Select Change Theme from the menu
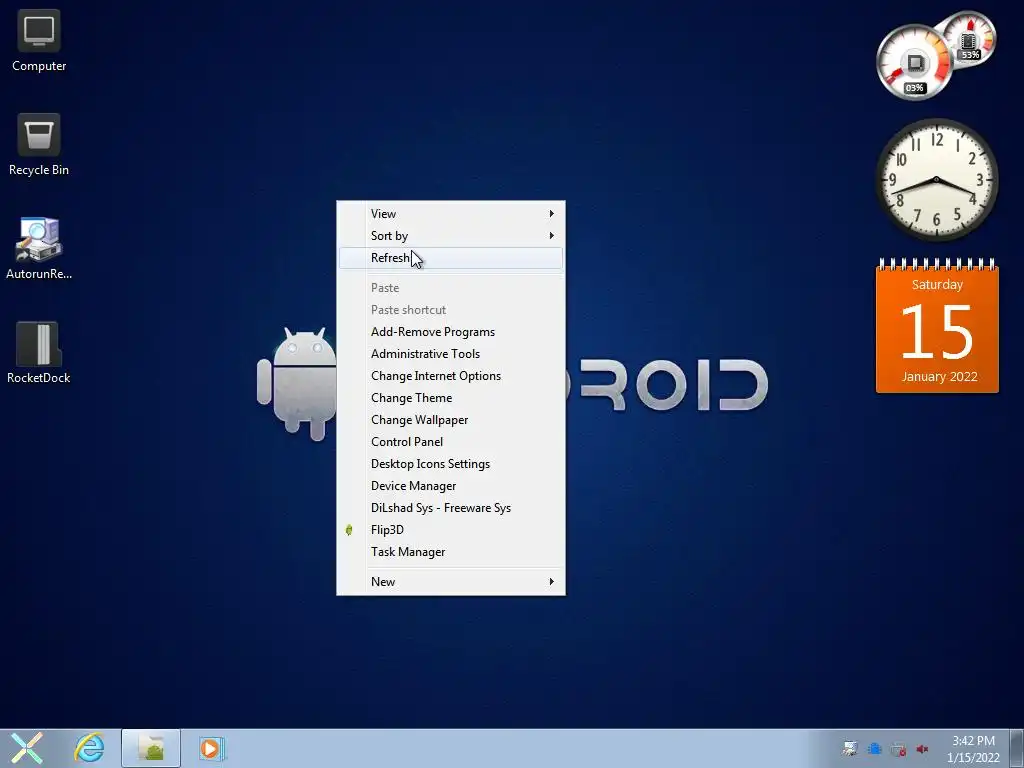Viewport: 1024px width, 768px height. coord(451,398)
